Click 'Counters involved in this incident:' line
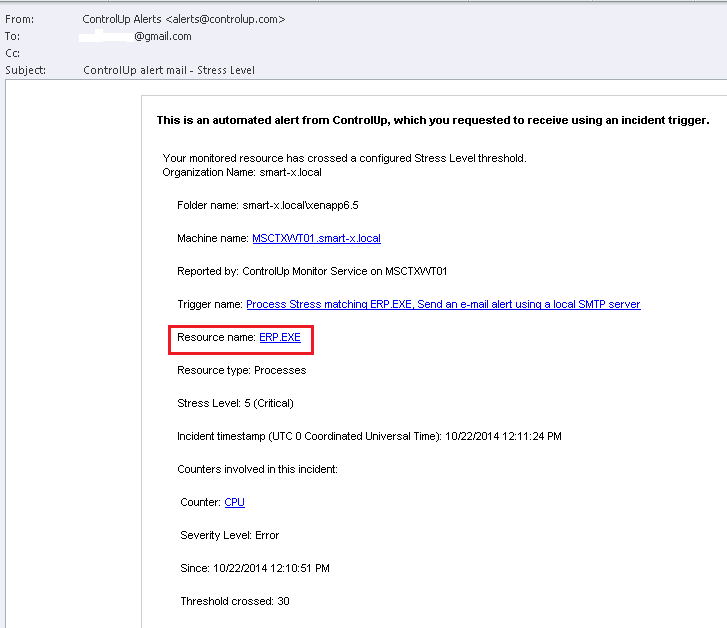This screenshot has height=628, width=727. (257, 469)
